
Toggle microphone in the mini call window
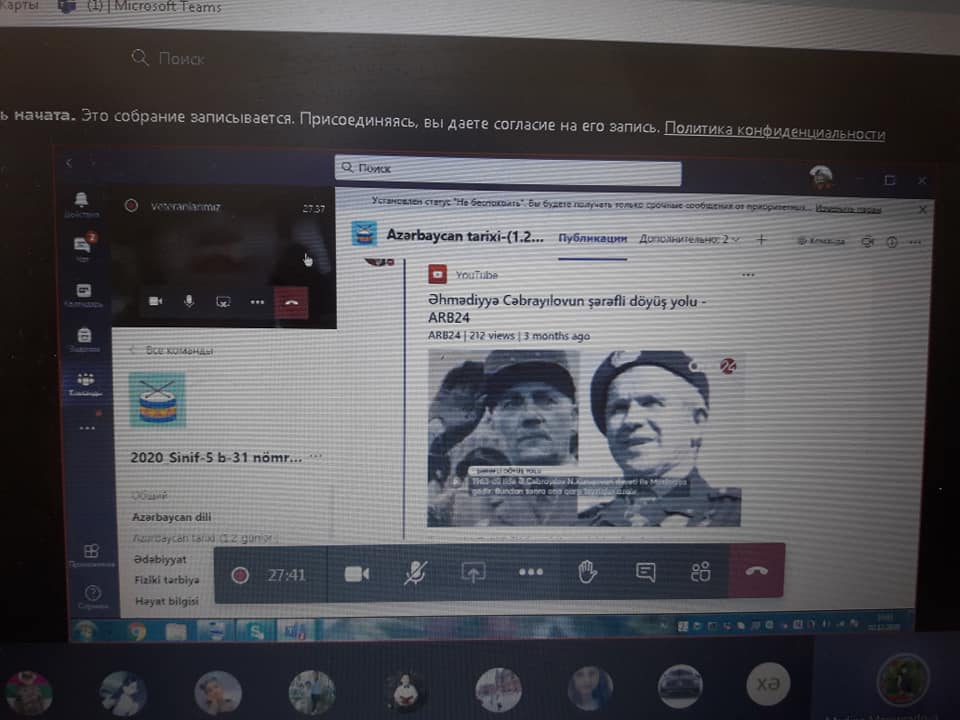189,301
